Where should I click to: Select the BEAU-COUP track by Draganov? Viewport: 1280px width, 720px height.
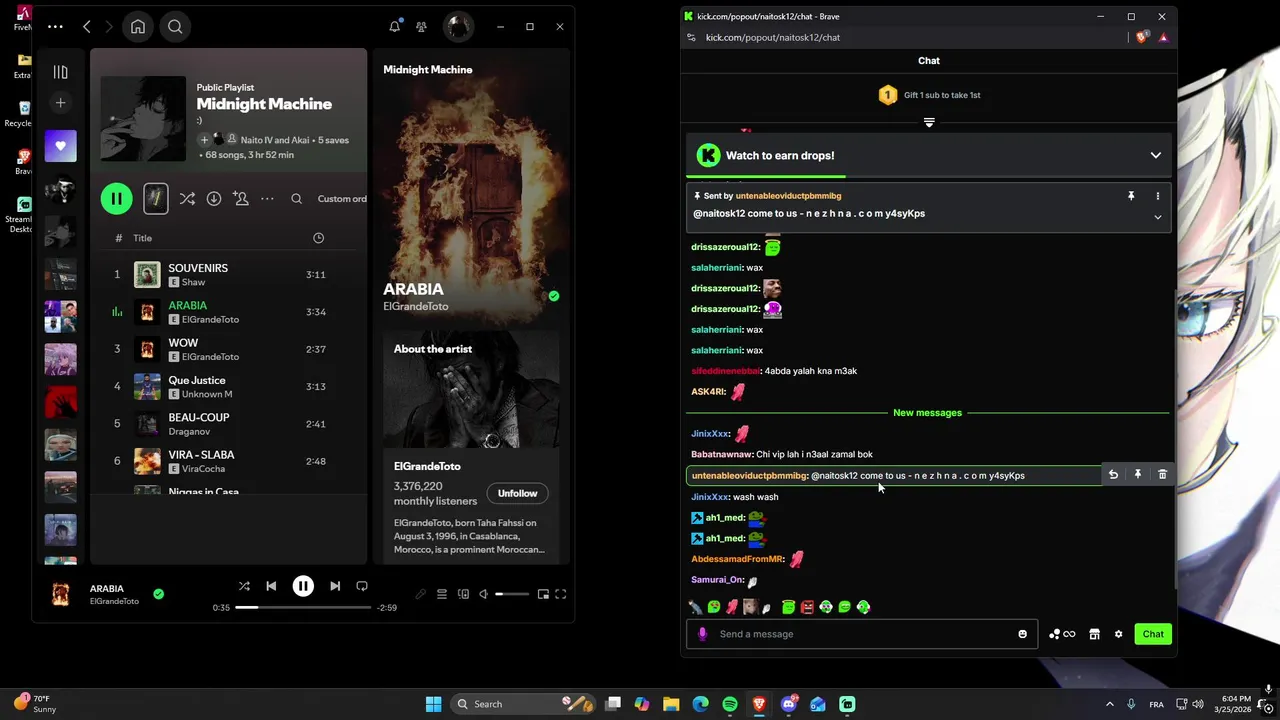(229, 424)
